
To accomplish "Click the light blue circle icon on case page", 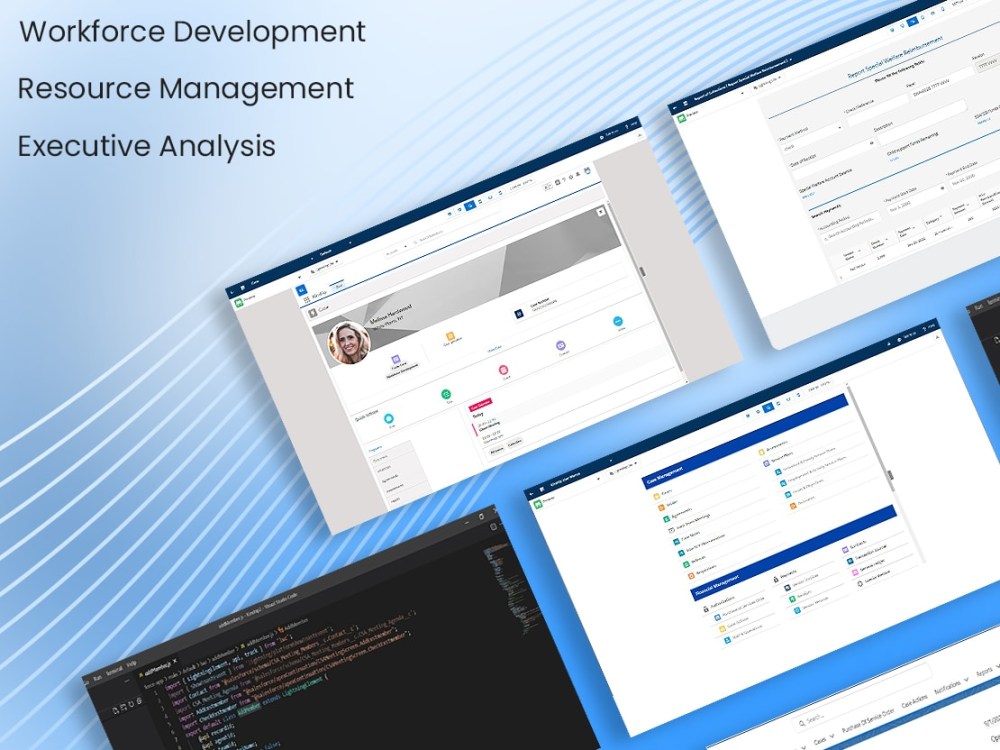I will point(618,321).
